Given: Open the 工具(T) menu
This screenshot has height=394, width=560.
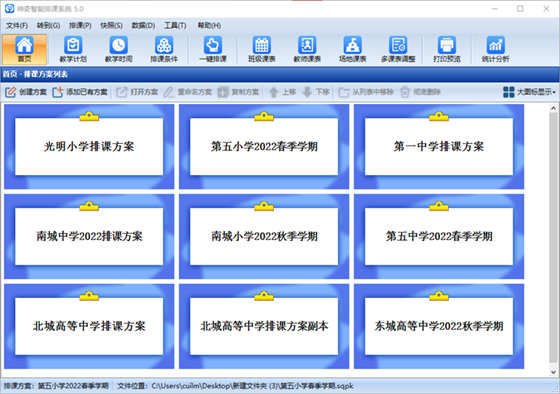Looking at the screenshot, I should point(175,25).
